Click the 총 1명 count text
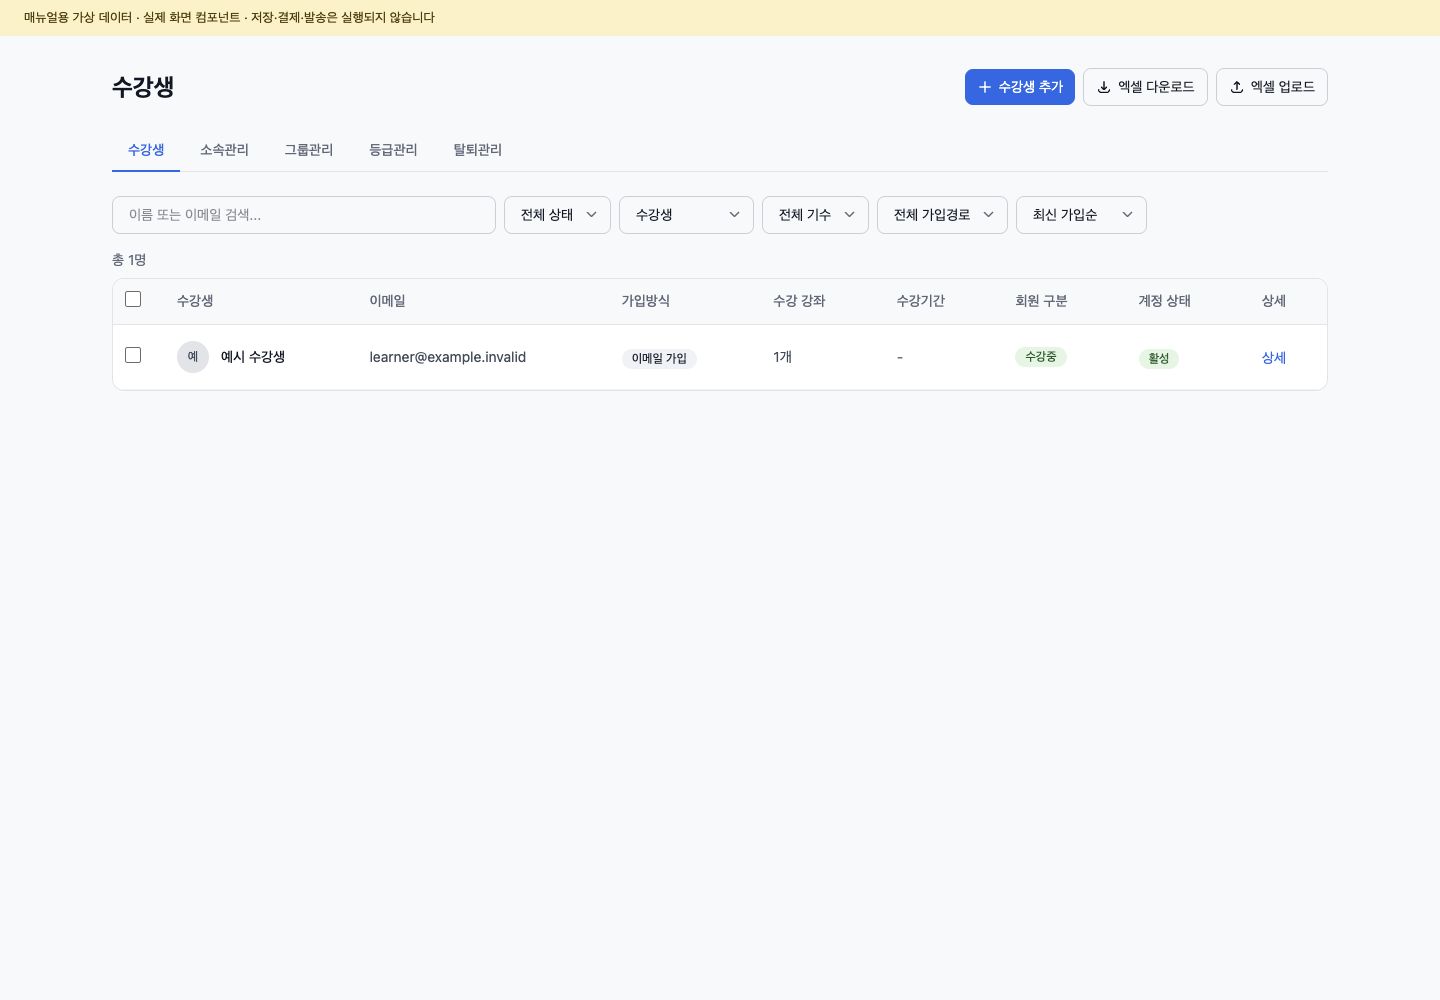This screenshot has height=1000, width=1440. click(x=129, y=260)
